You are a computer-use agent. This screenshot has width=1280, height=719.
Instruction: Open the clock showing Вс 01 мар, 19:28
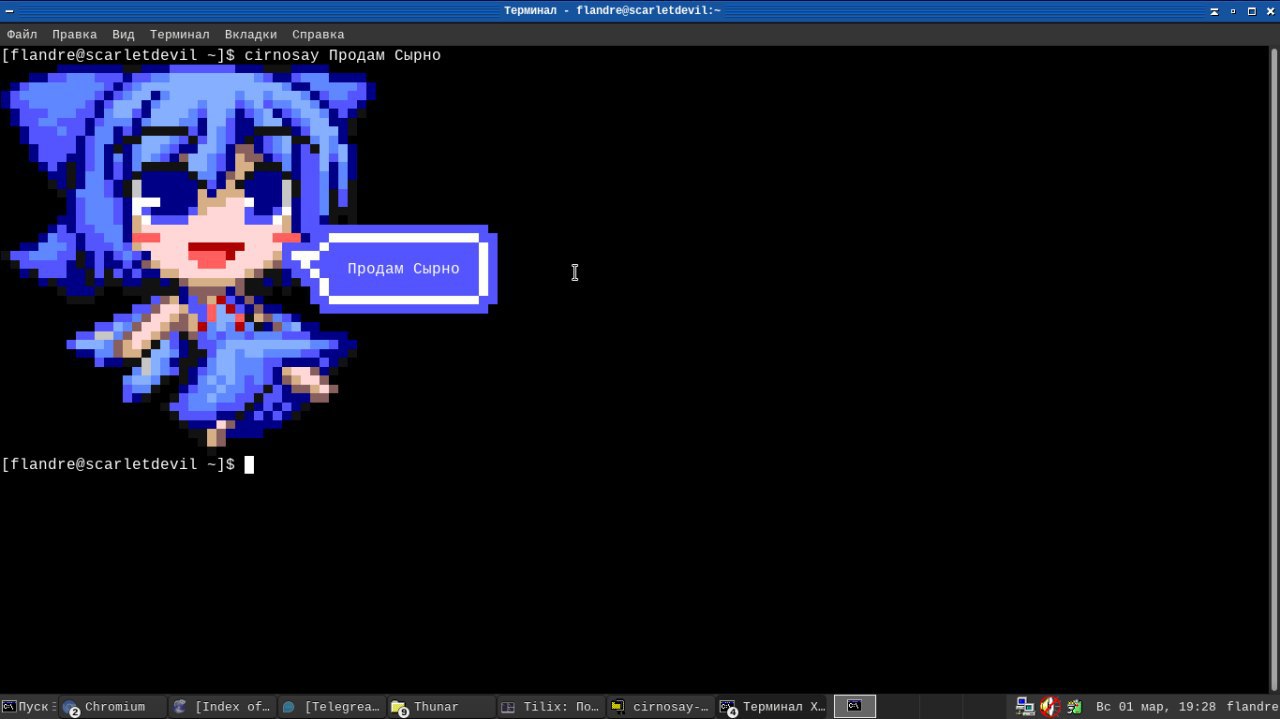pyautogui.click(x=1155, y=707)
